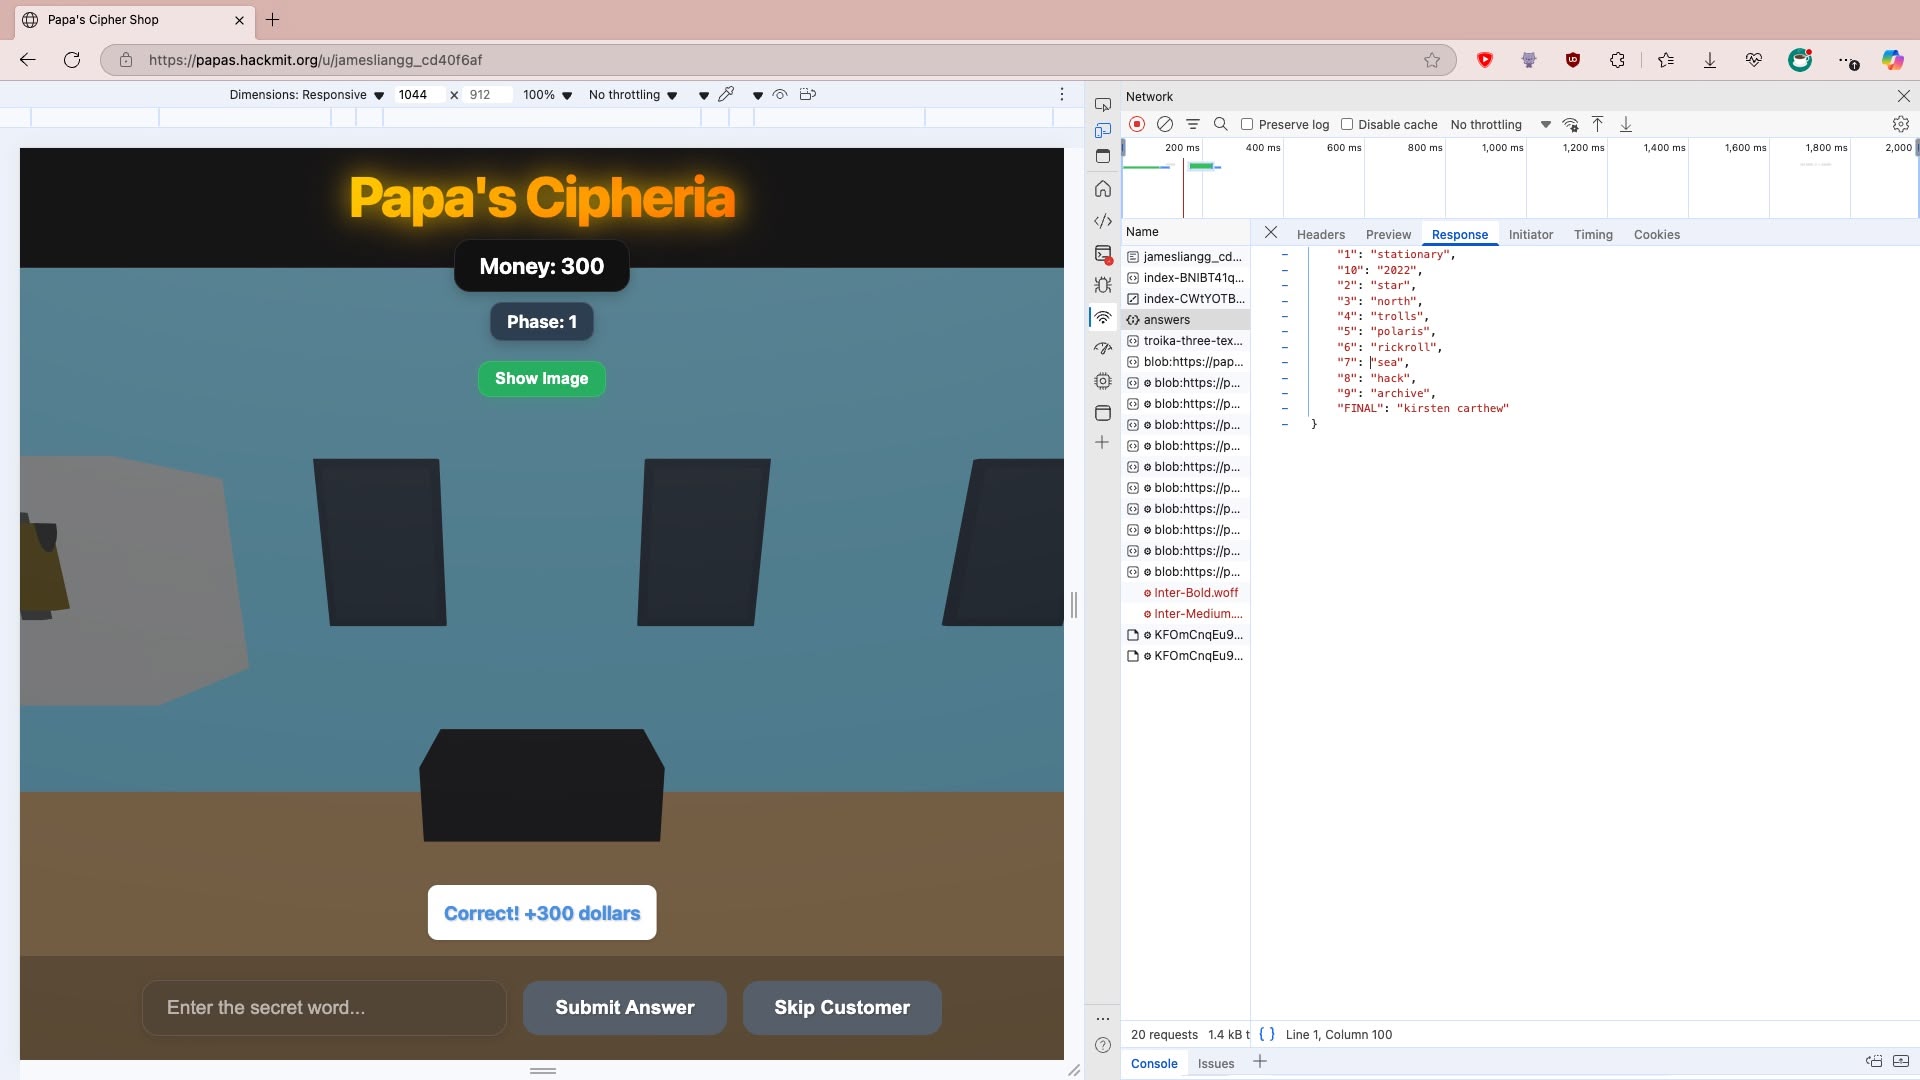Image resolution: width=1920 pixels, height=1080 pixels.
Task: Bookmark this page with star icon
Action: pyautogui.click(x=1432, y=60)
